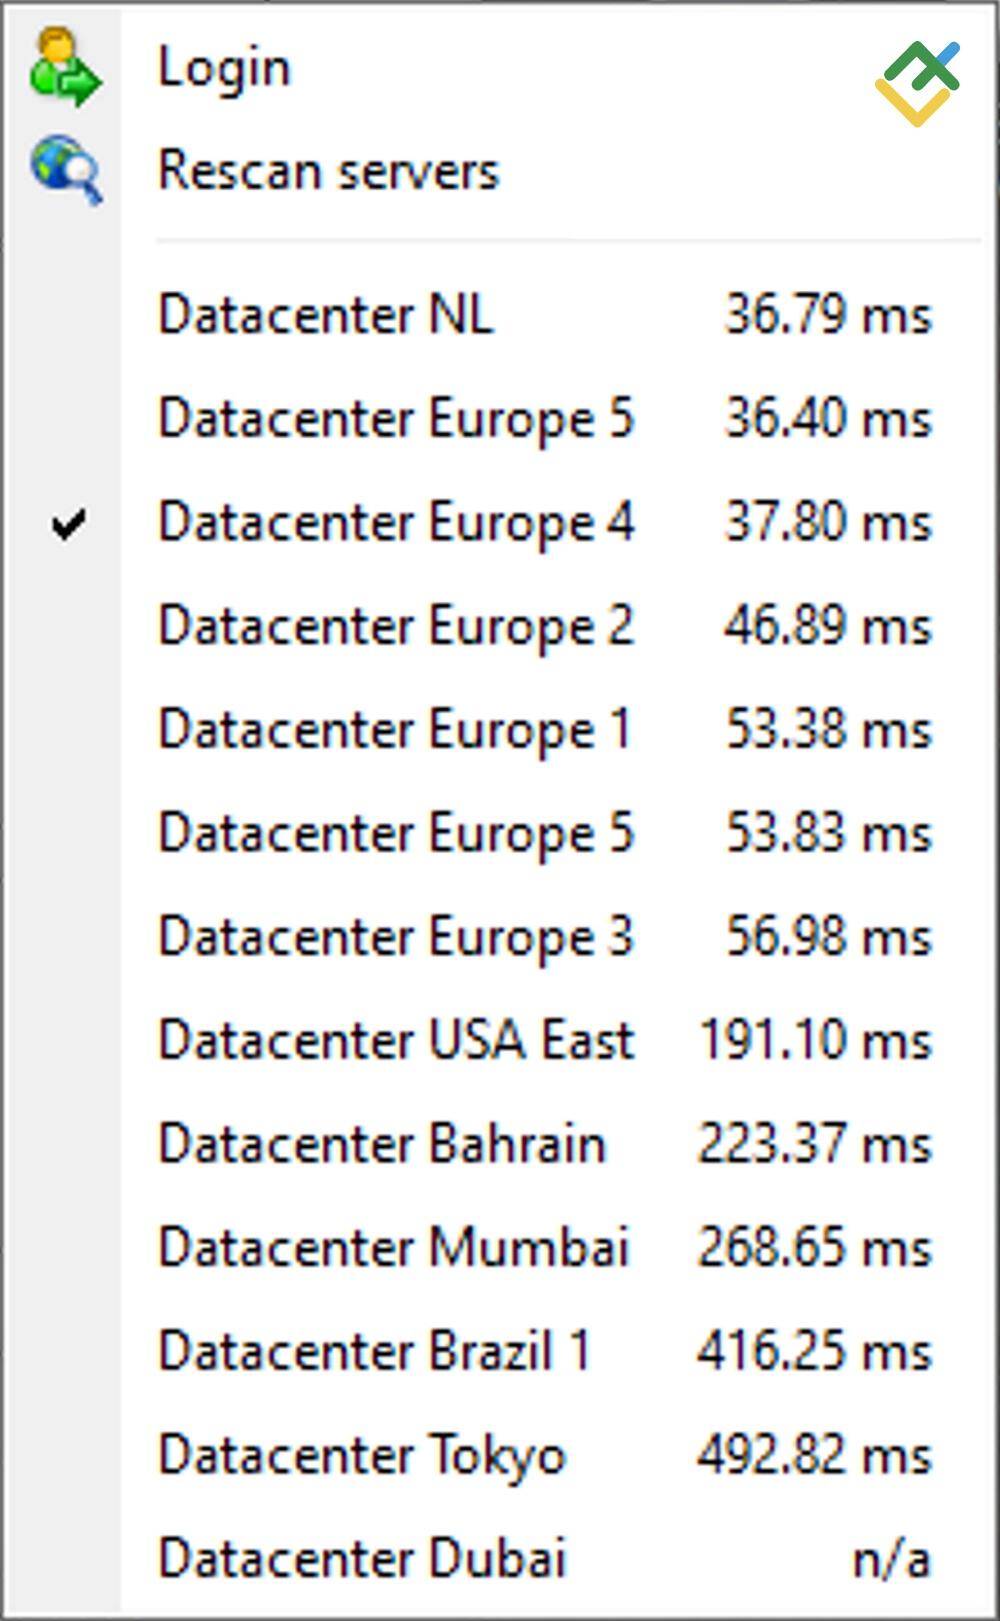Select Datacenter Brazil 1 server

tap(374, 1351)
